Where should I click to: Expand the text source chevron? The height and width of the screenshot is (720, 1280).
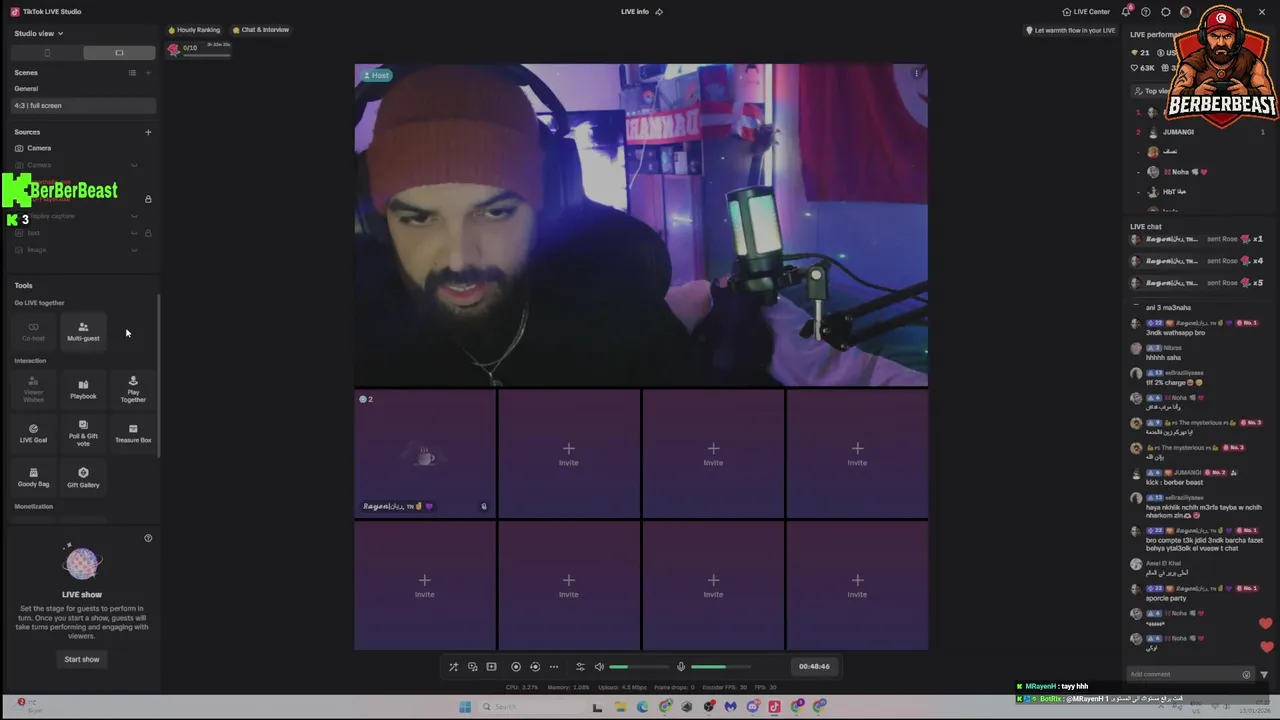pyautogui.click(x=134, y=233)
